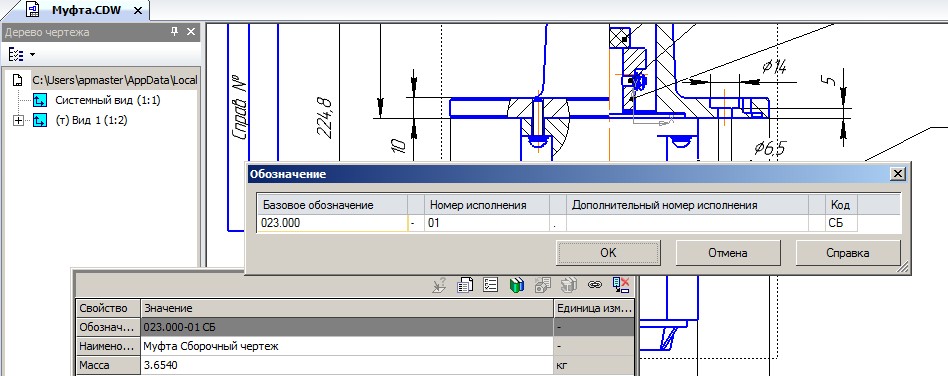Viewport: 948px width, 376px height.
Task: Close the Дерево чертежа panel
Action: point(190,31)
